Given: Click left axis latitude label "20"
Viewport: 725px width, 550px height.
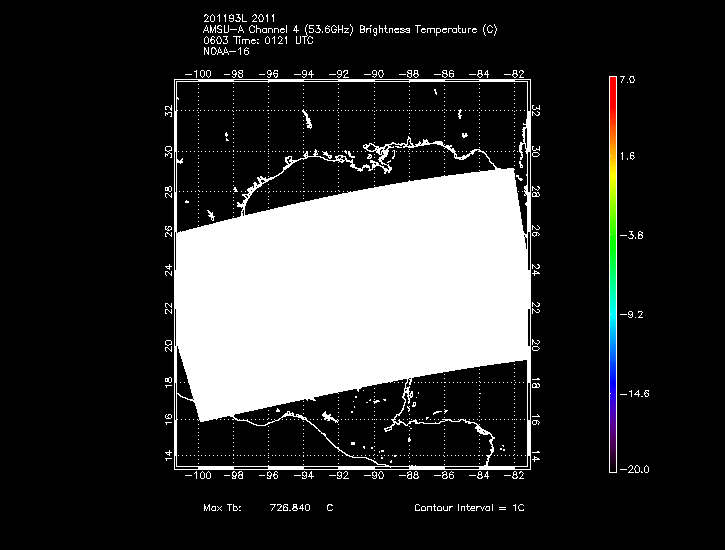Looking at the screenshot, I should pyautogui.click(x=168, y=345).
